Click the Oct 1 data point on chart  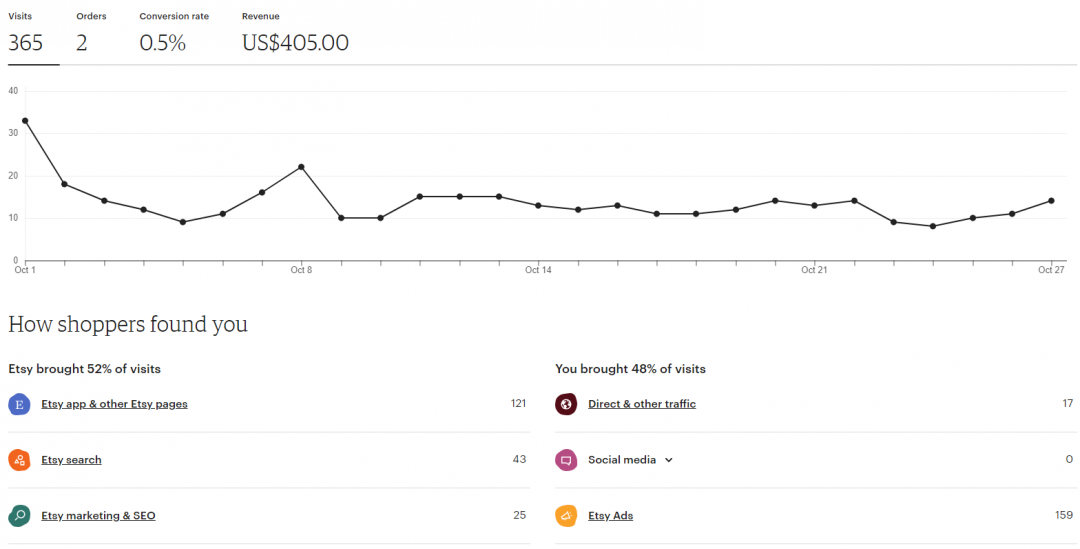[x=25, y=121]
